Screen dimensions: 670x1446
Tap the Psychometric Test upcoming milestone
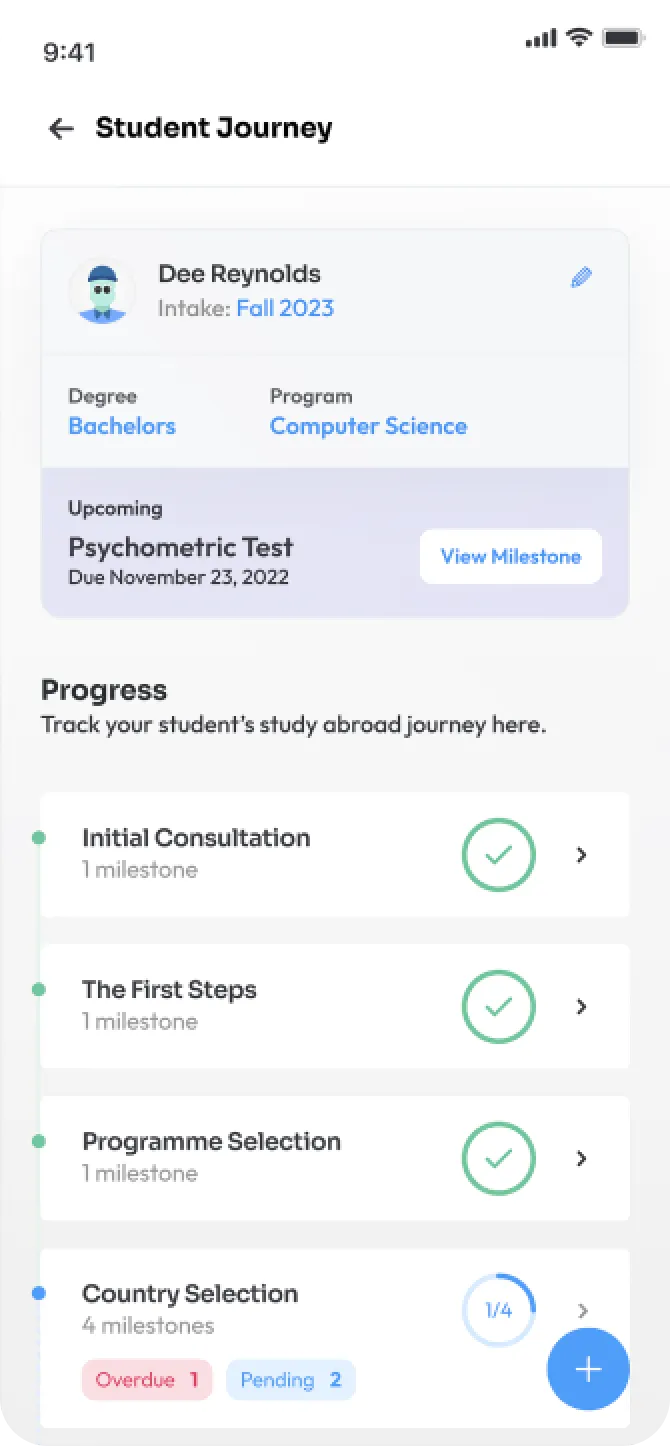point(180,547)
